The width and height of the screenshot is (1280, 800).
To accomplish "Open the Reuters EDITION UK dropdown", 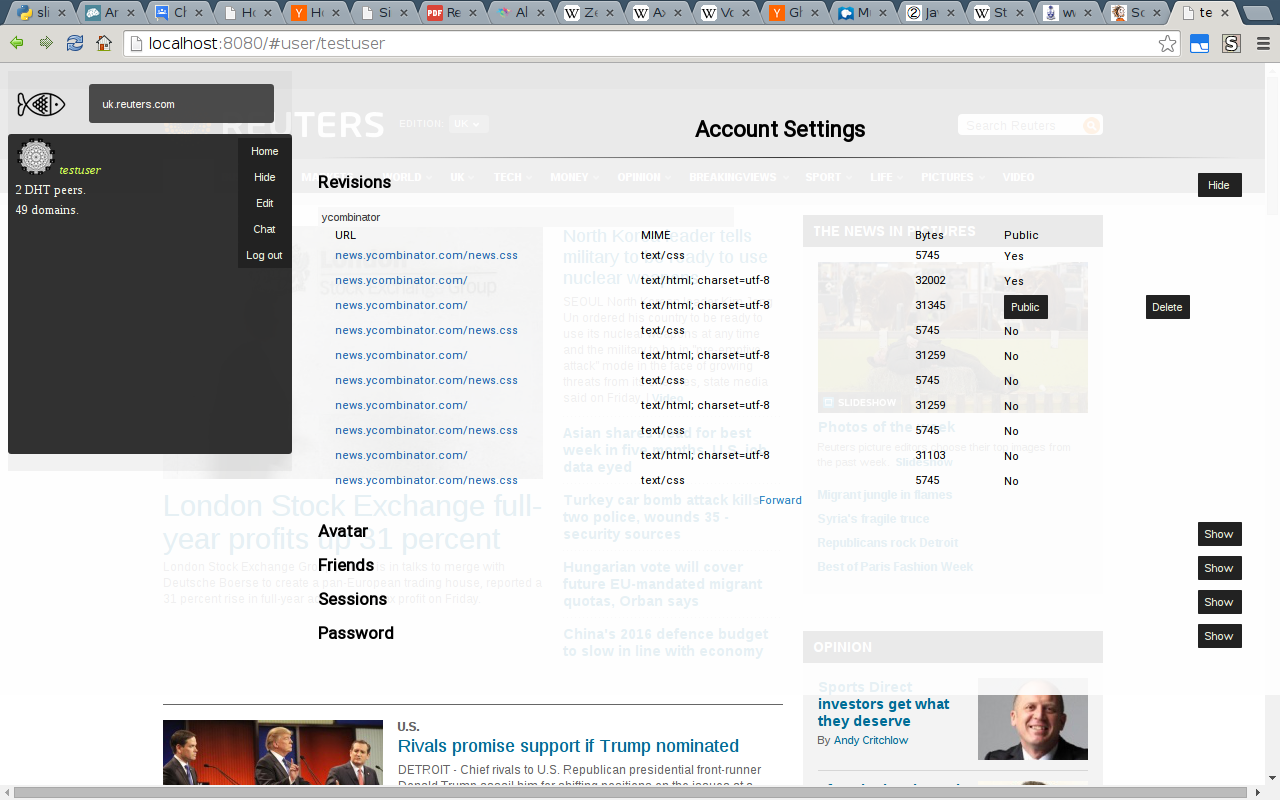I will (468, 124).
